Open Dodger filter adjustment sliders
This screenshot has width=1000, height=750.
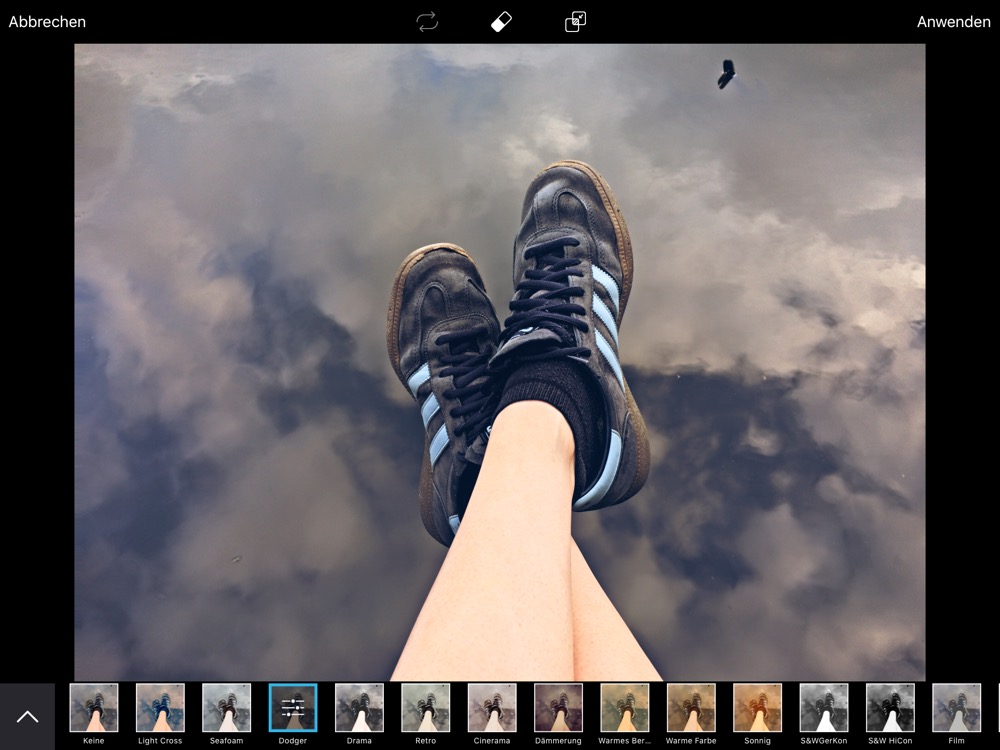click(293, 708)
